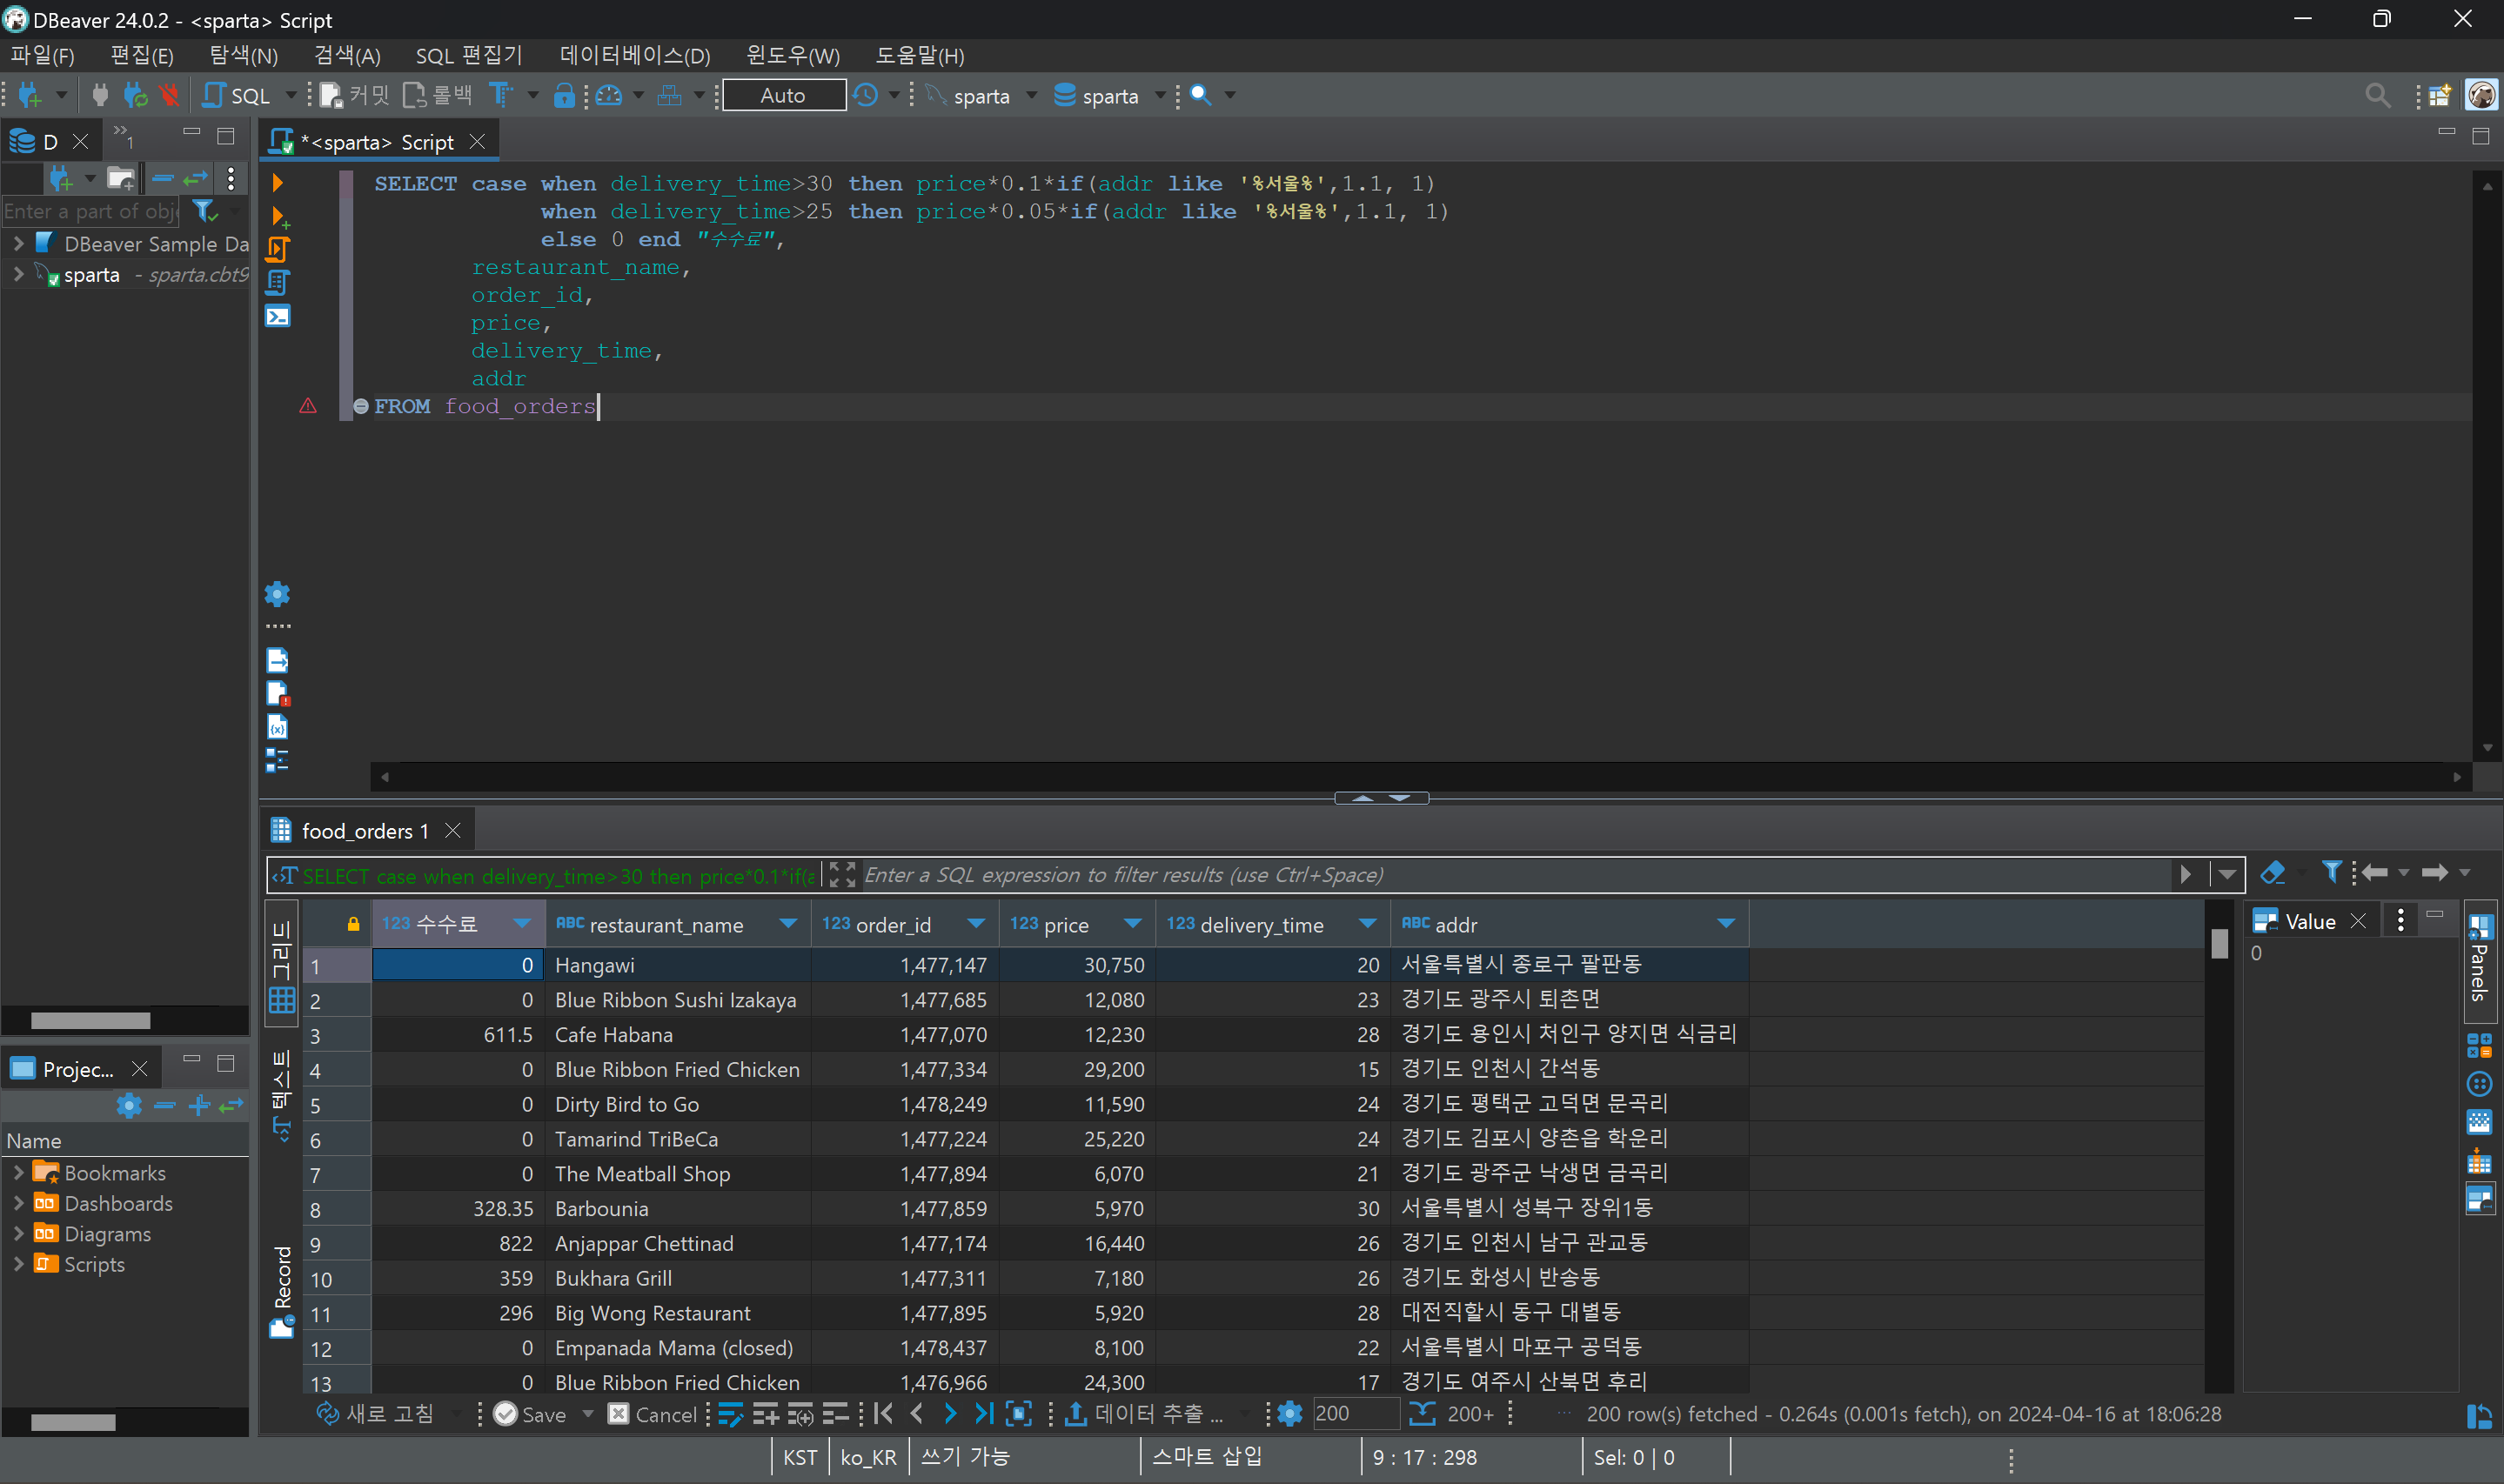Toggle the connection lock read-only mode
The width and height of the screenshot is (2504, 1484).
tap(564, 96)
